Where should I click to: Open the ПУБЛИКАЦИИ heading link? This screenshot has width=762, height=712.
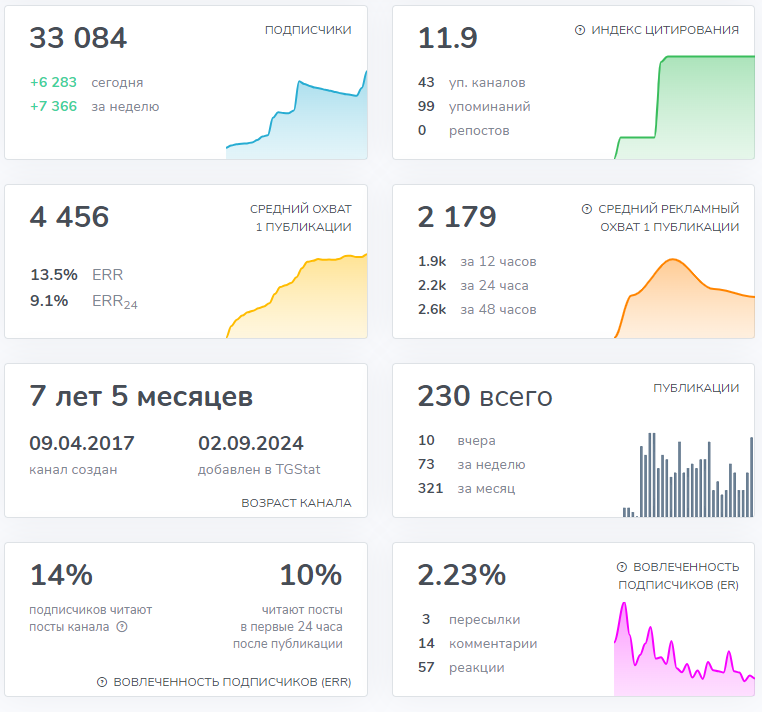(696, 388)
